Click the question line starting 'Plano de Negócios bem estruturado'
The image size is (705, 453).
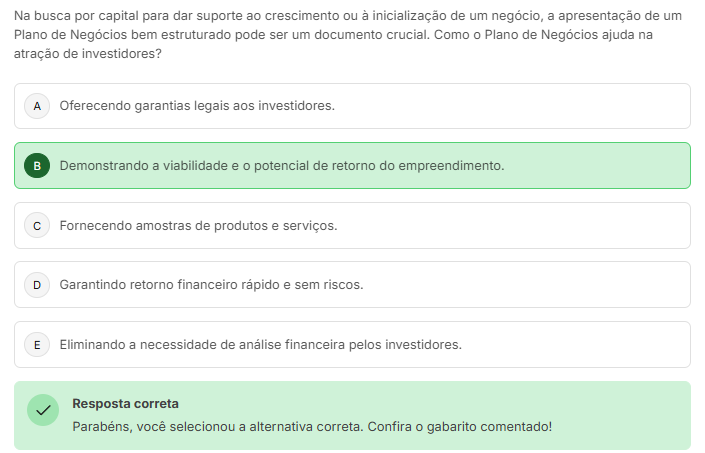tap(333, 35)
